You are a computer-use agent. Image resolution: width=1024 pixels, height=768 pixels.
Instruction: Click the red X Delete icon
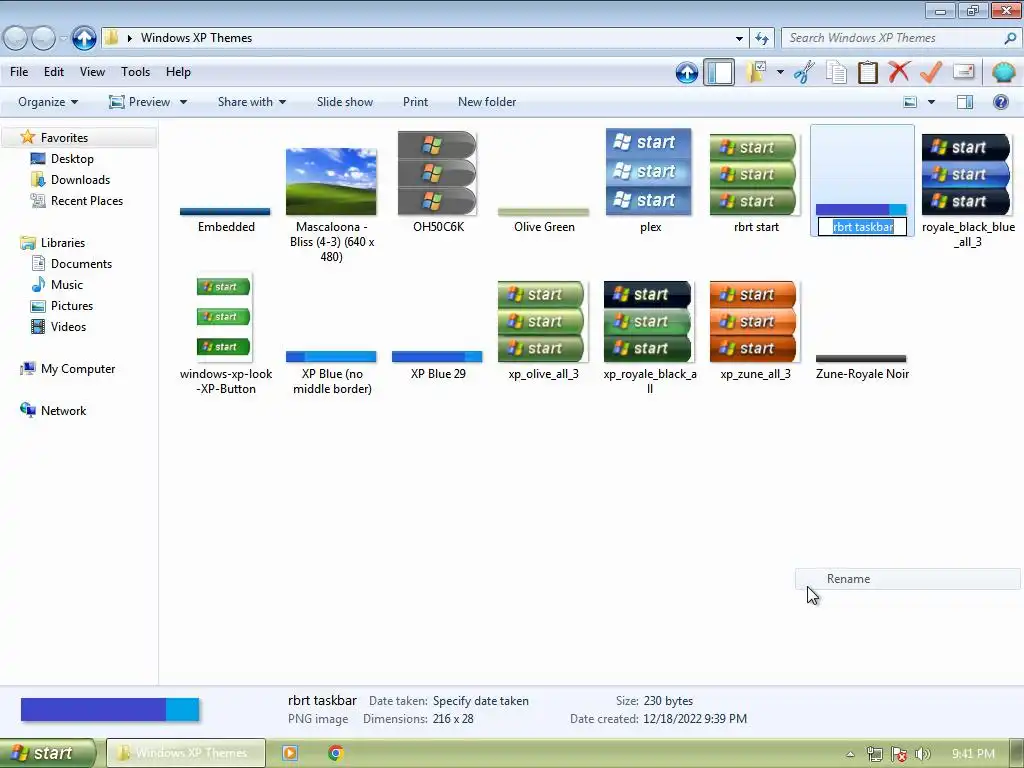pyautogui.click(x=899, y=72)
